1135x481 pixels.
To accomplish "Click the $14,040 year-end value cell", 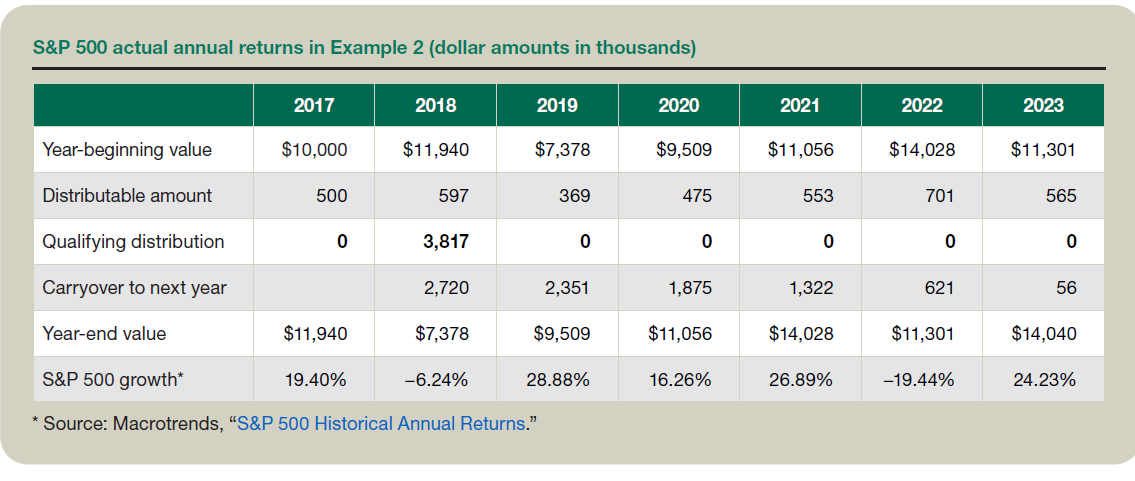I will pos(1043,334).
